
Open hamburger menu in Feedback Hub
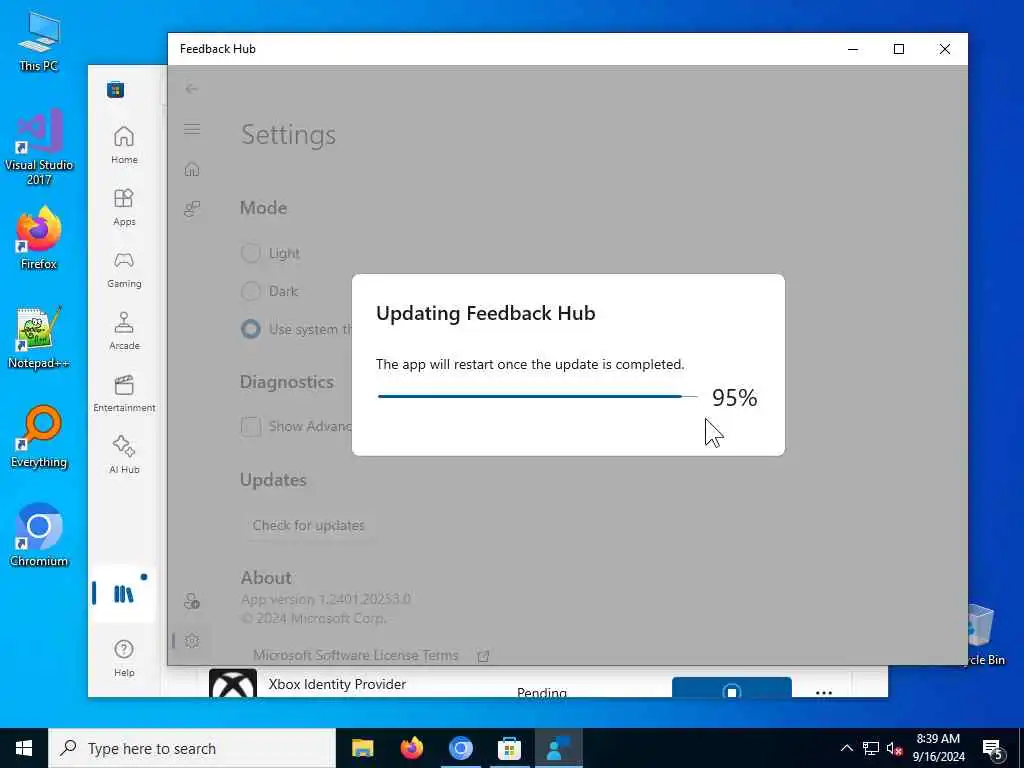[192, 129]
